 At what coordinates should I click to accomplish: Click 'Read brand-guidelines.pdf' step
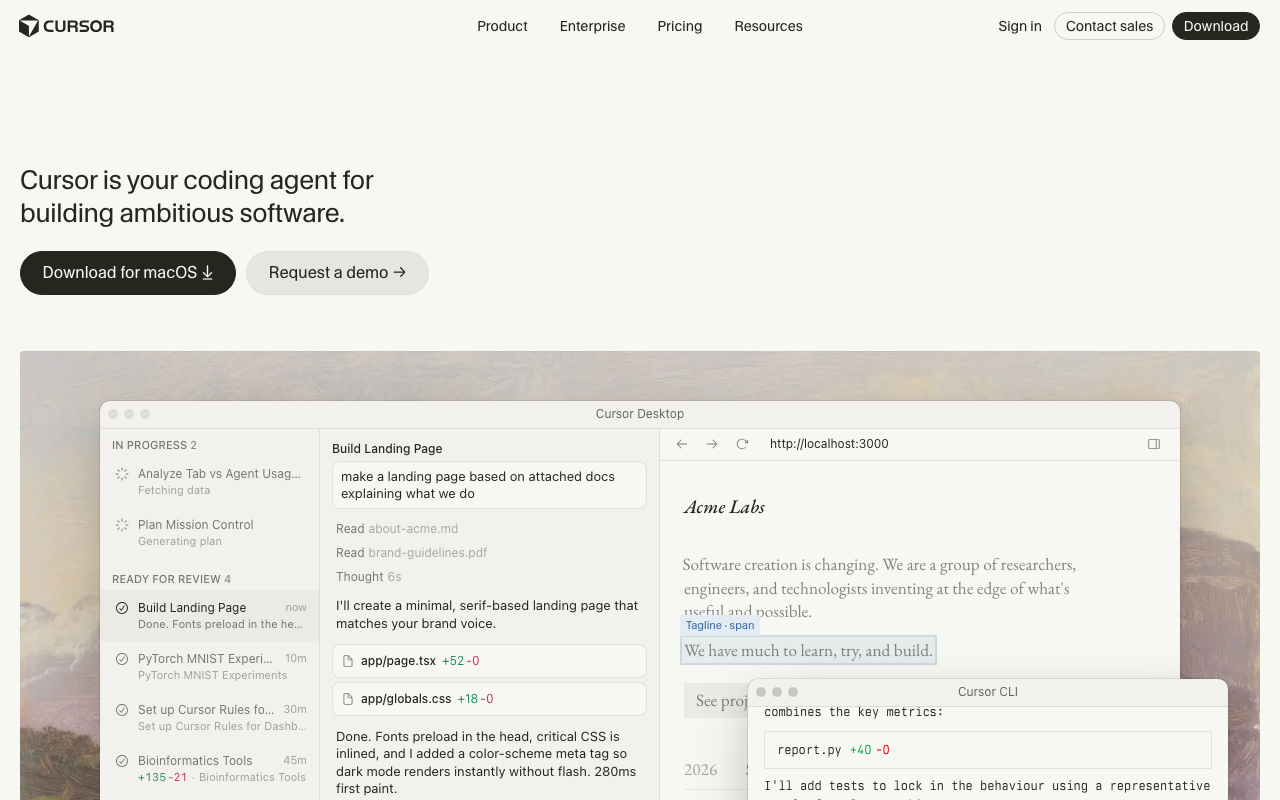[412, 553]
